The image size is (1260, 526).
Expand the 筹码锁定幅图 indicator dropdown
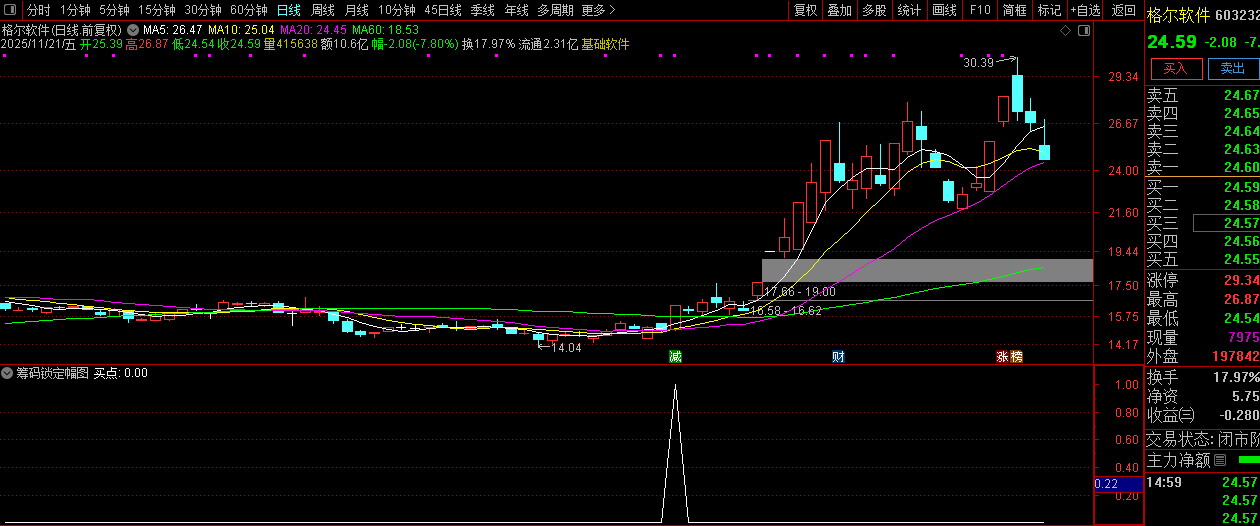pyautogui.click(x=8, y=373)
